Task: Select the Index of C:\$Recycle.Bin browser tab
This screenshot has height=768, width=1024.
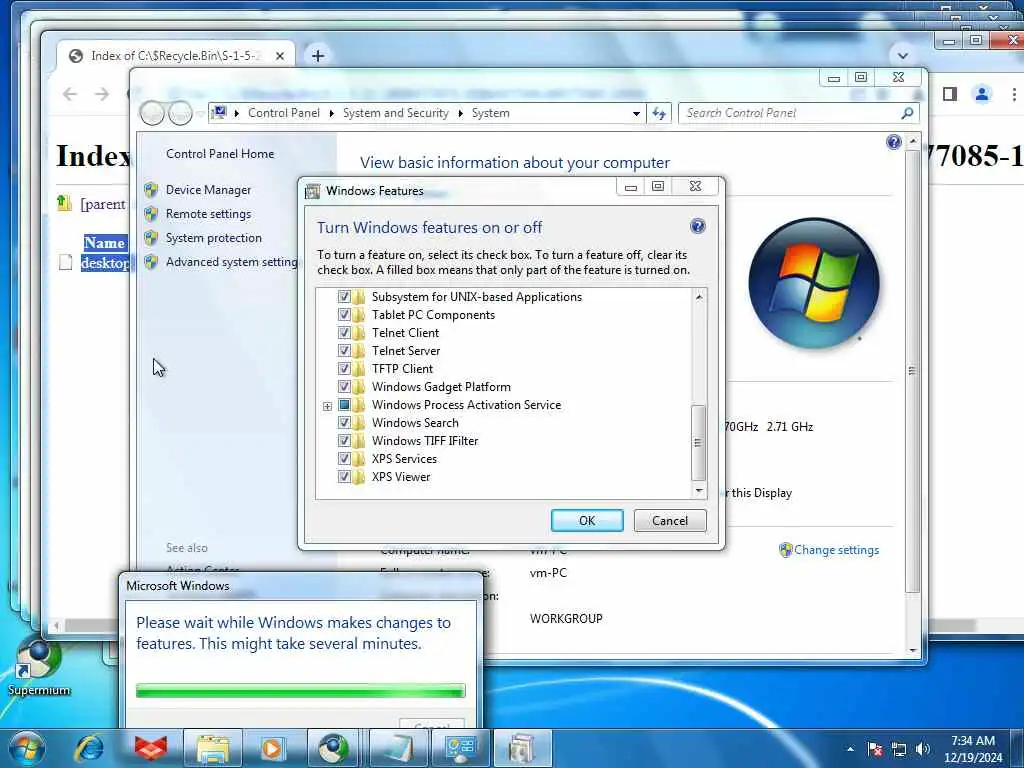Action: (176, 56)
